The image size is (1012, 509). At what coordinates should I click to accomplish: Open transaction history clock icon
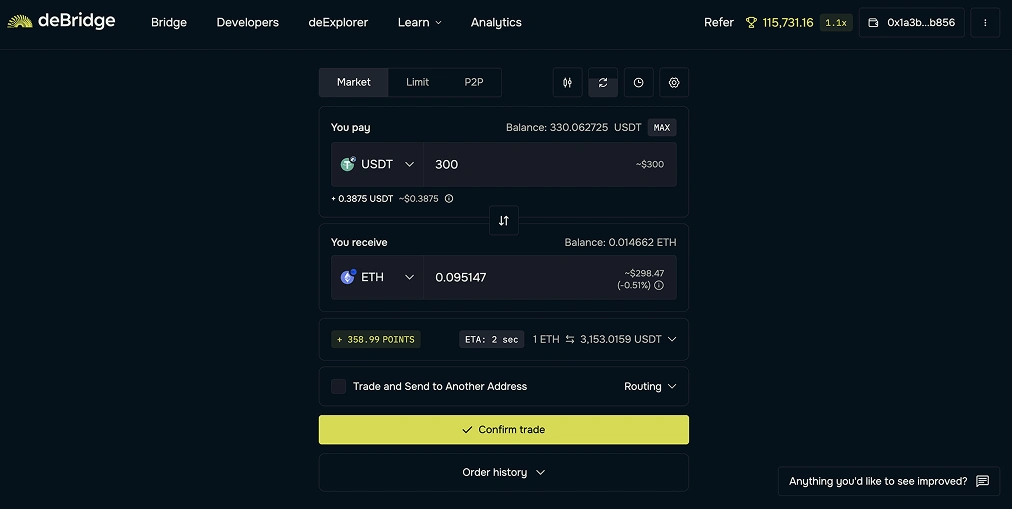click(x=638, y=83)
